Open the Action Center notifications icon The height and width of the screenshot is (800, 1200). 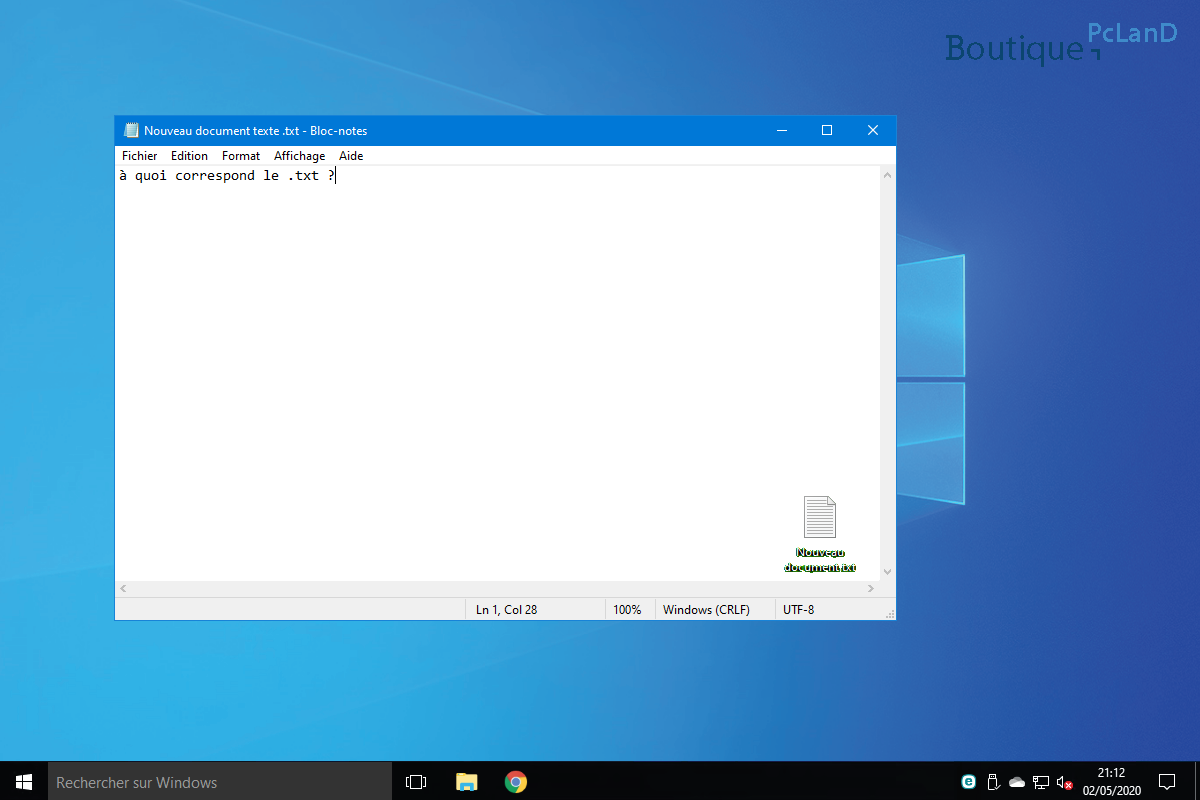[x=1167, y=781]
